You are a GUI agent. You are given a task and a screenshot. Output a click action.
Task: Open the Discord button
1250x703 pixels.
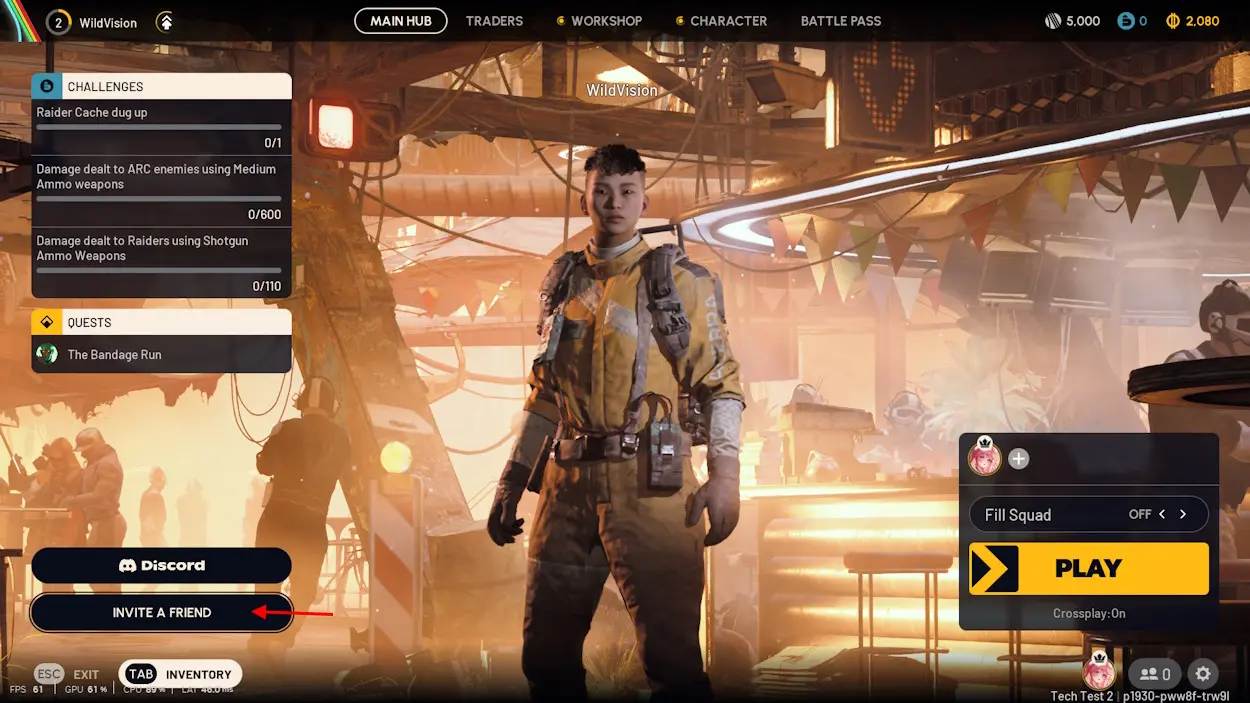161,566
